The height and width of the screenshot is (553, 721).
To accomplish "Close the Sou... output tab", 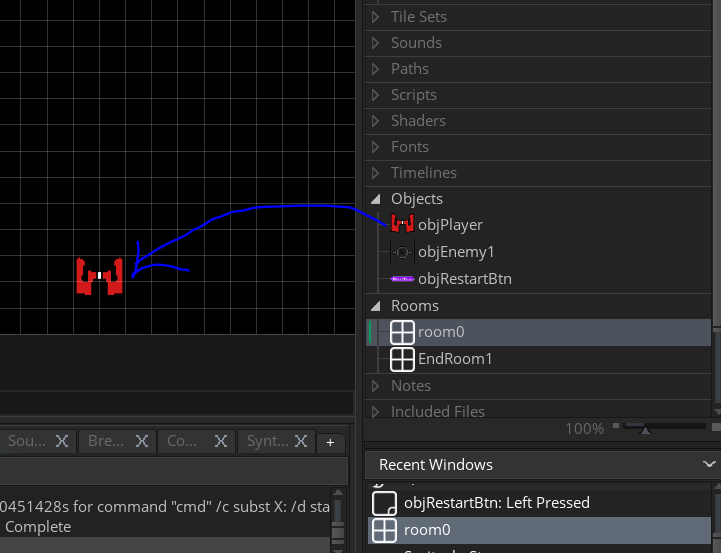I will click(x=62, y=441).
